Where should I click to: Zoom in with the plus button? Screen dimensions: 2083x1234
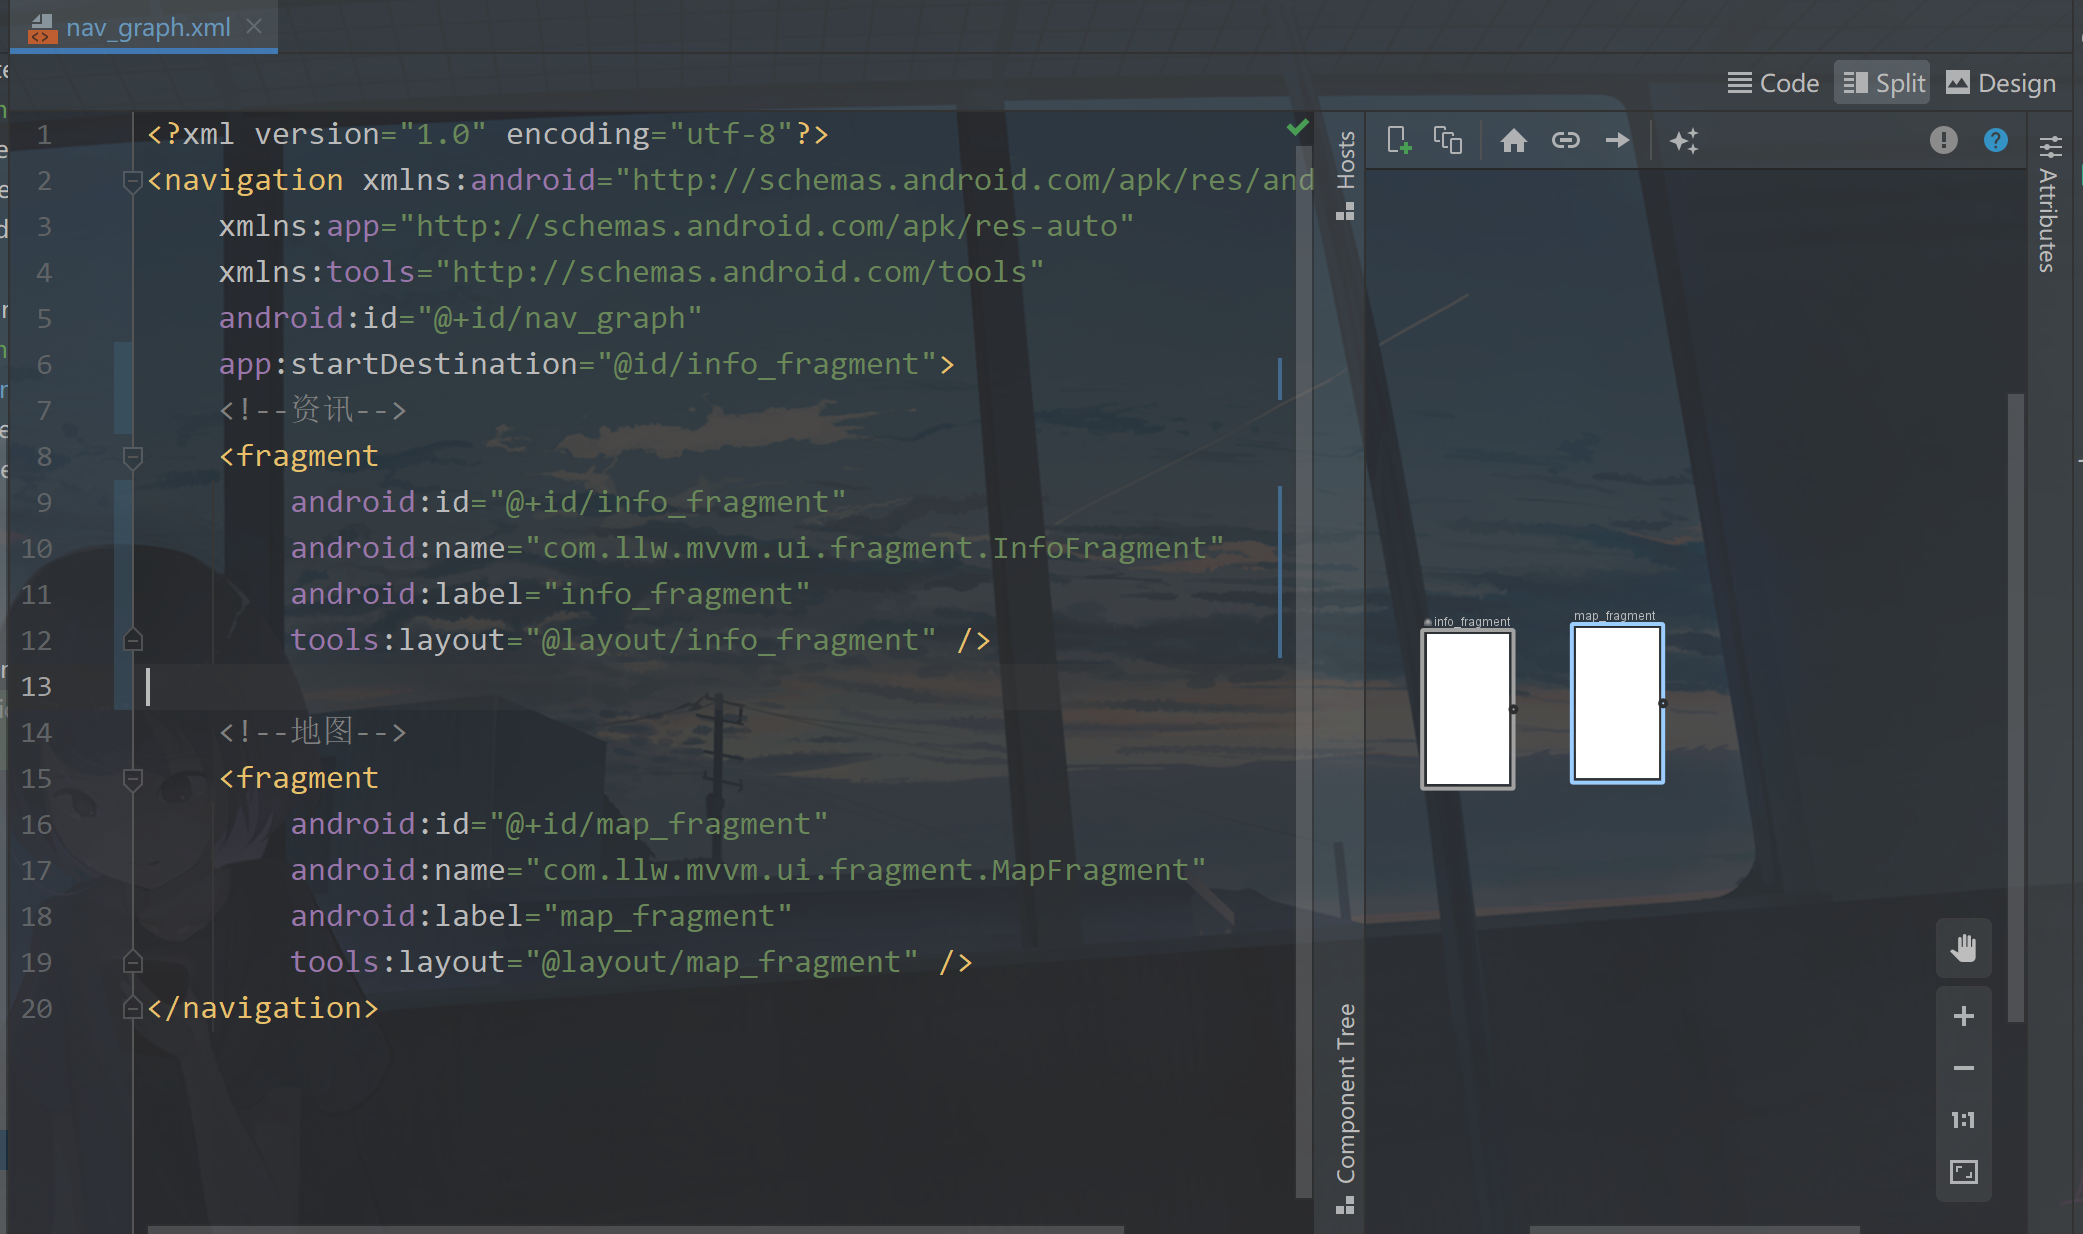point(1964,1016)
